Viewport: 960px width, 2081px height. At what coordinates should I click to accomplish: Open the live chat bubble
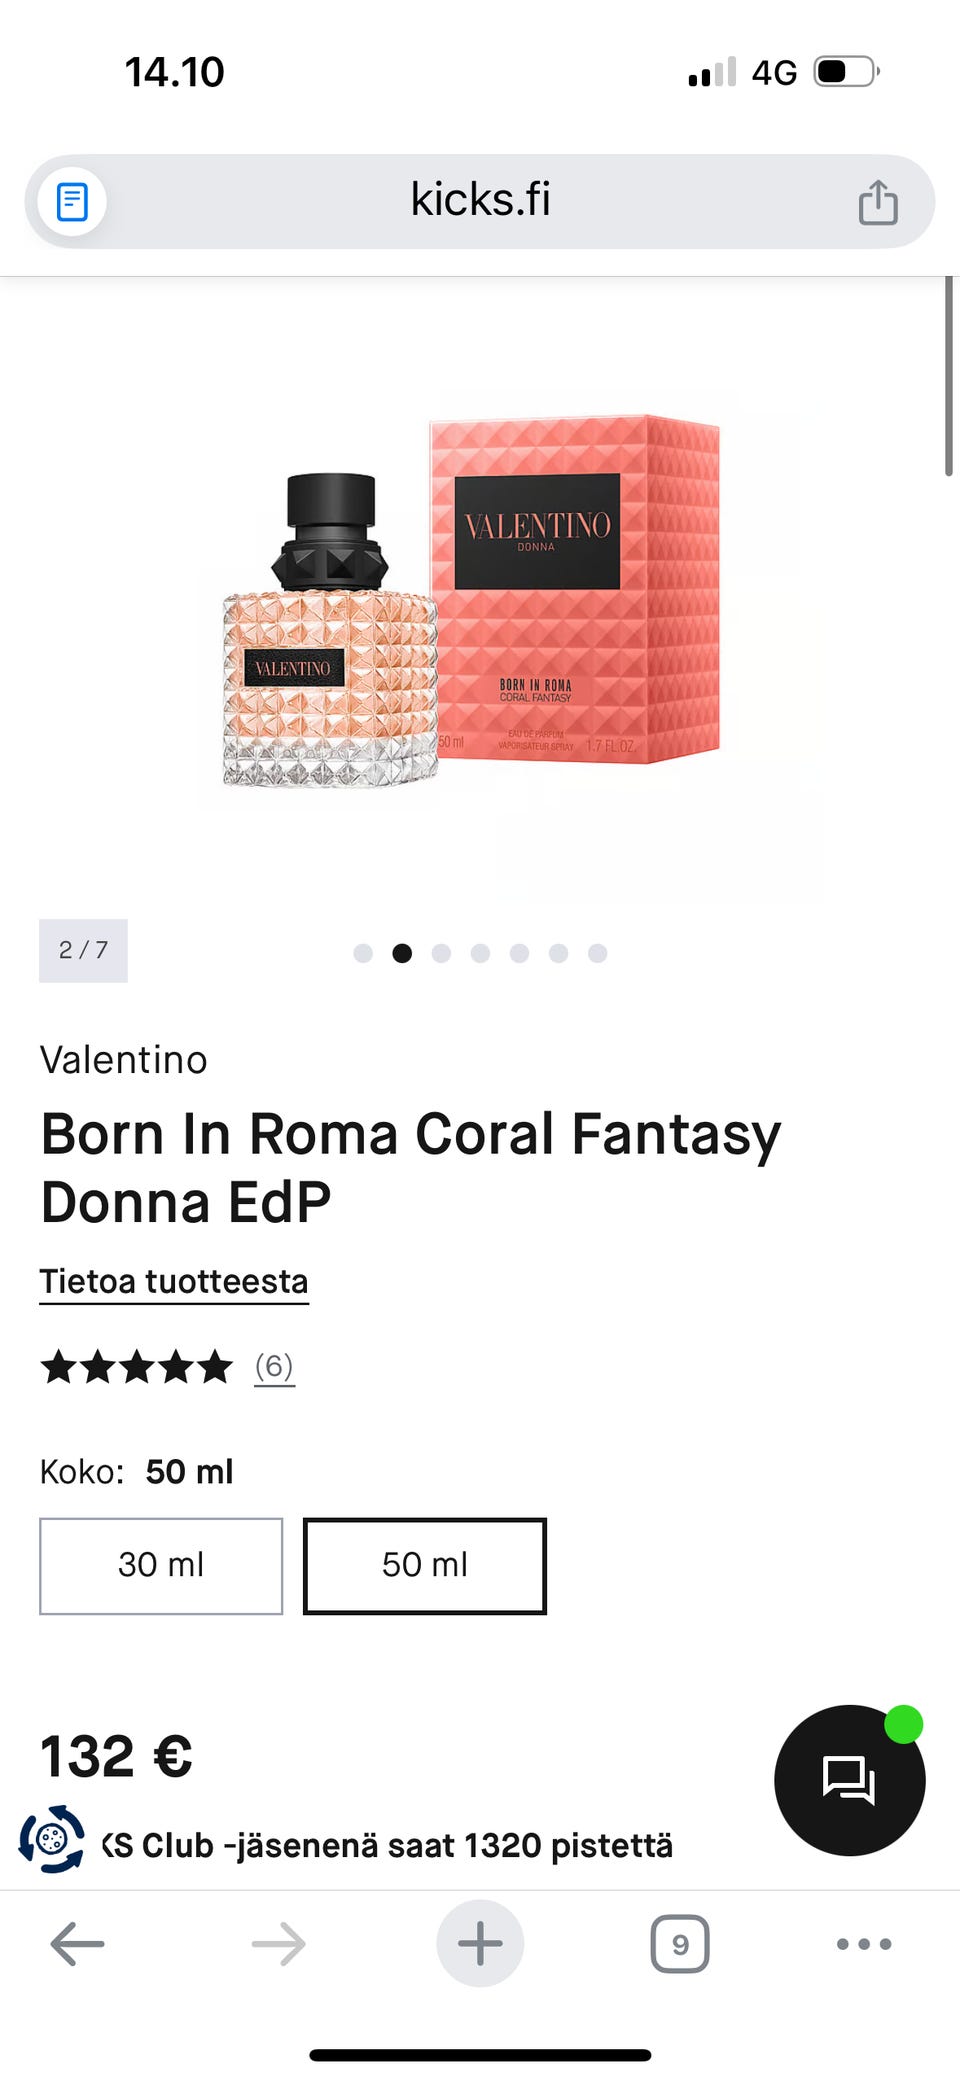[849, 1780]
